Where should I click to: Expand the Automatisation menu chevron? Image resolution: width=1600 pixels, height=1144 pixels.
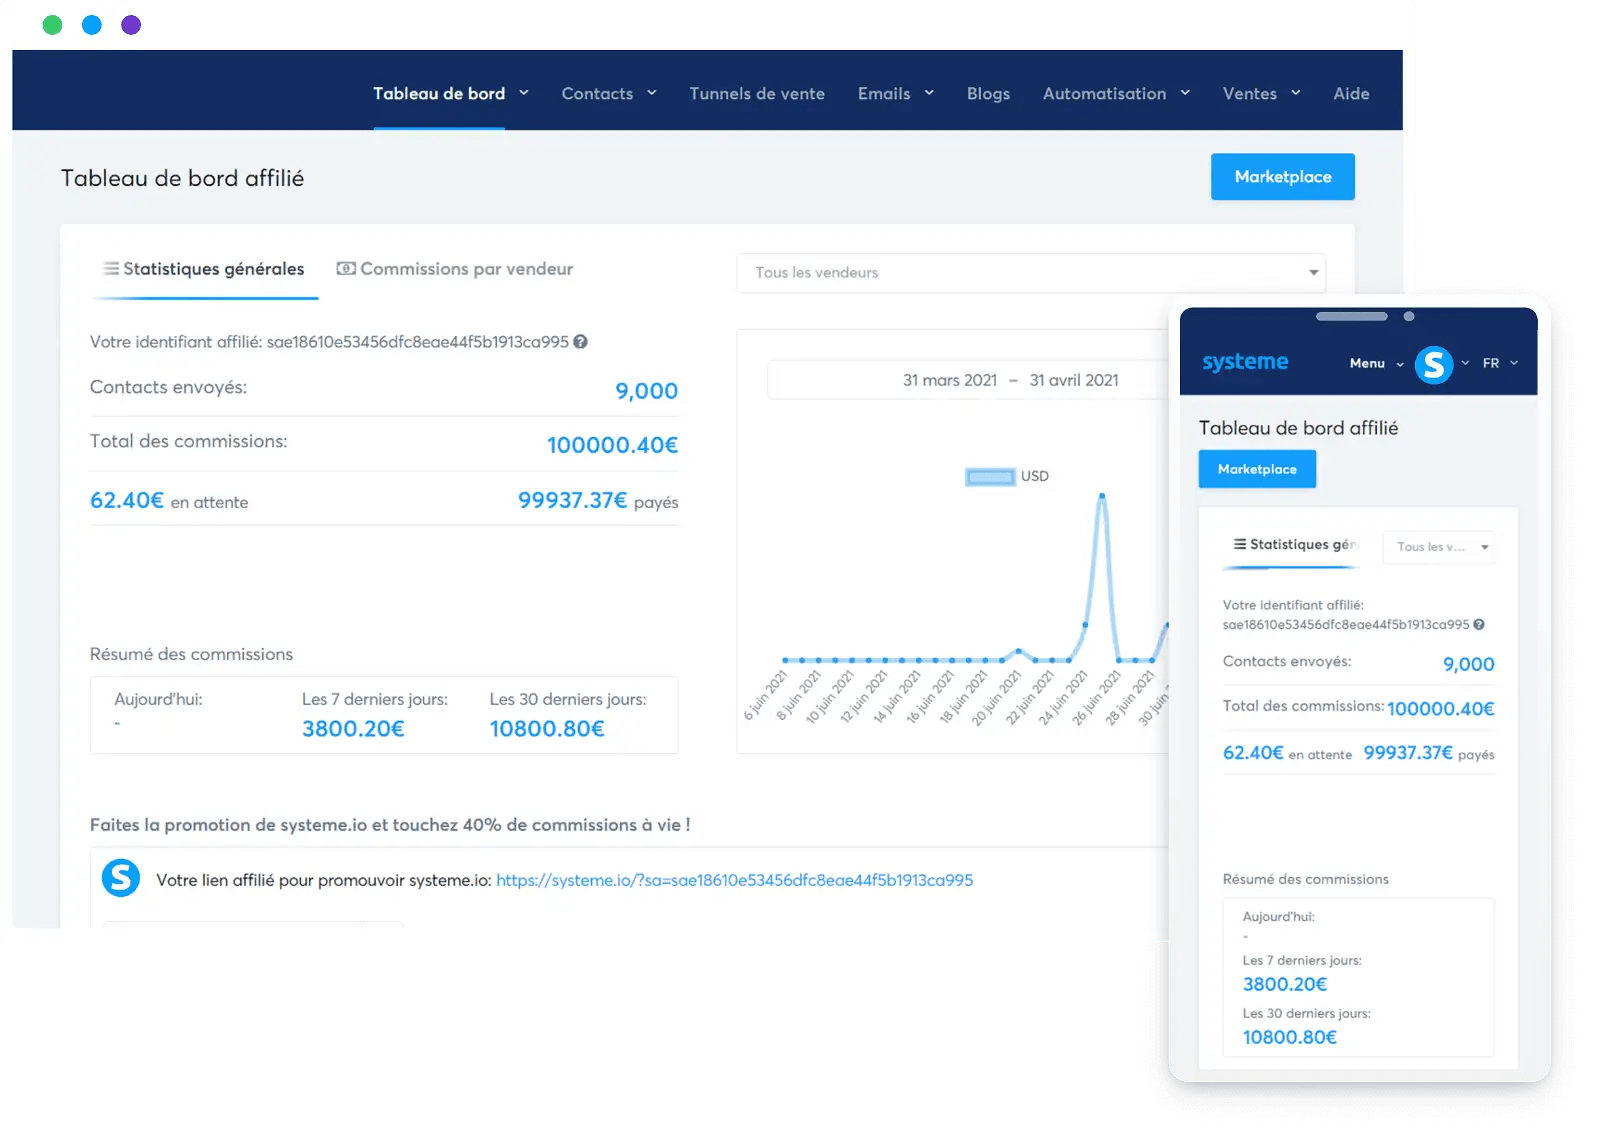pyautogui.click(x=1185, y=93)
